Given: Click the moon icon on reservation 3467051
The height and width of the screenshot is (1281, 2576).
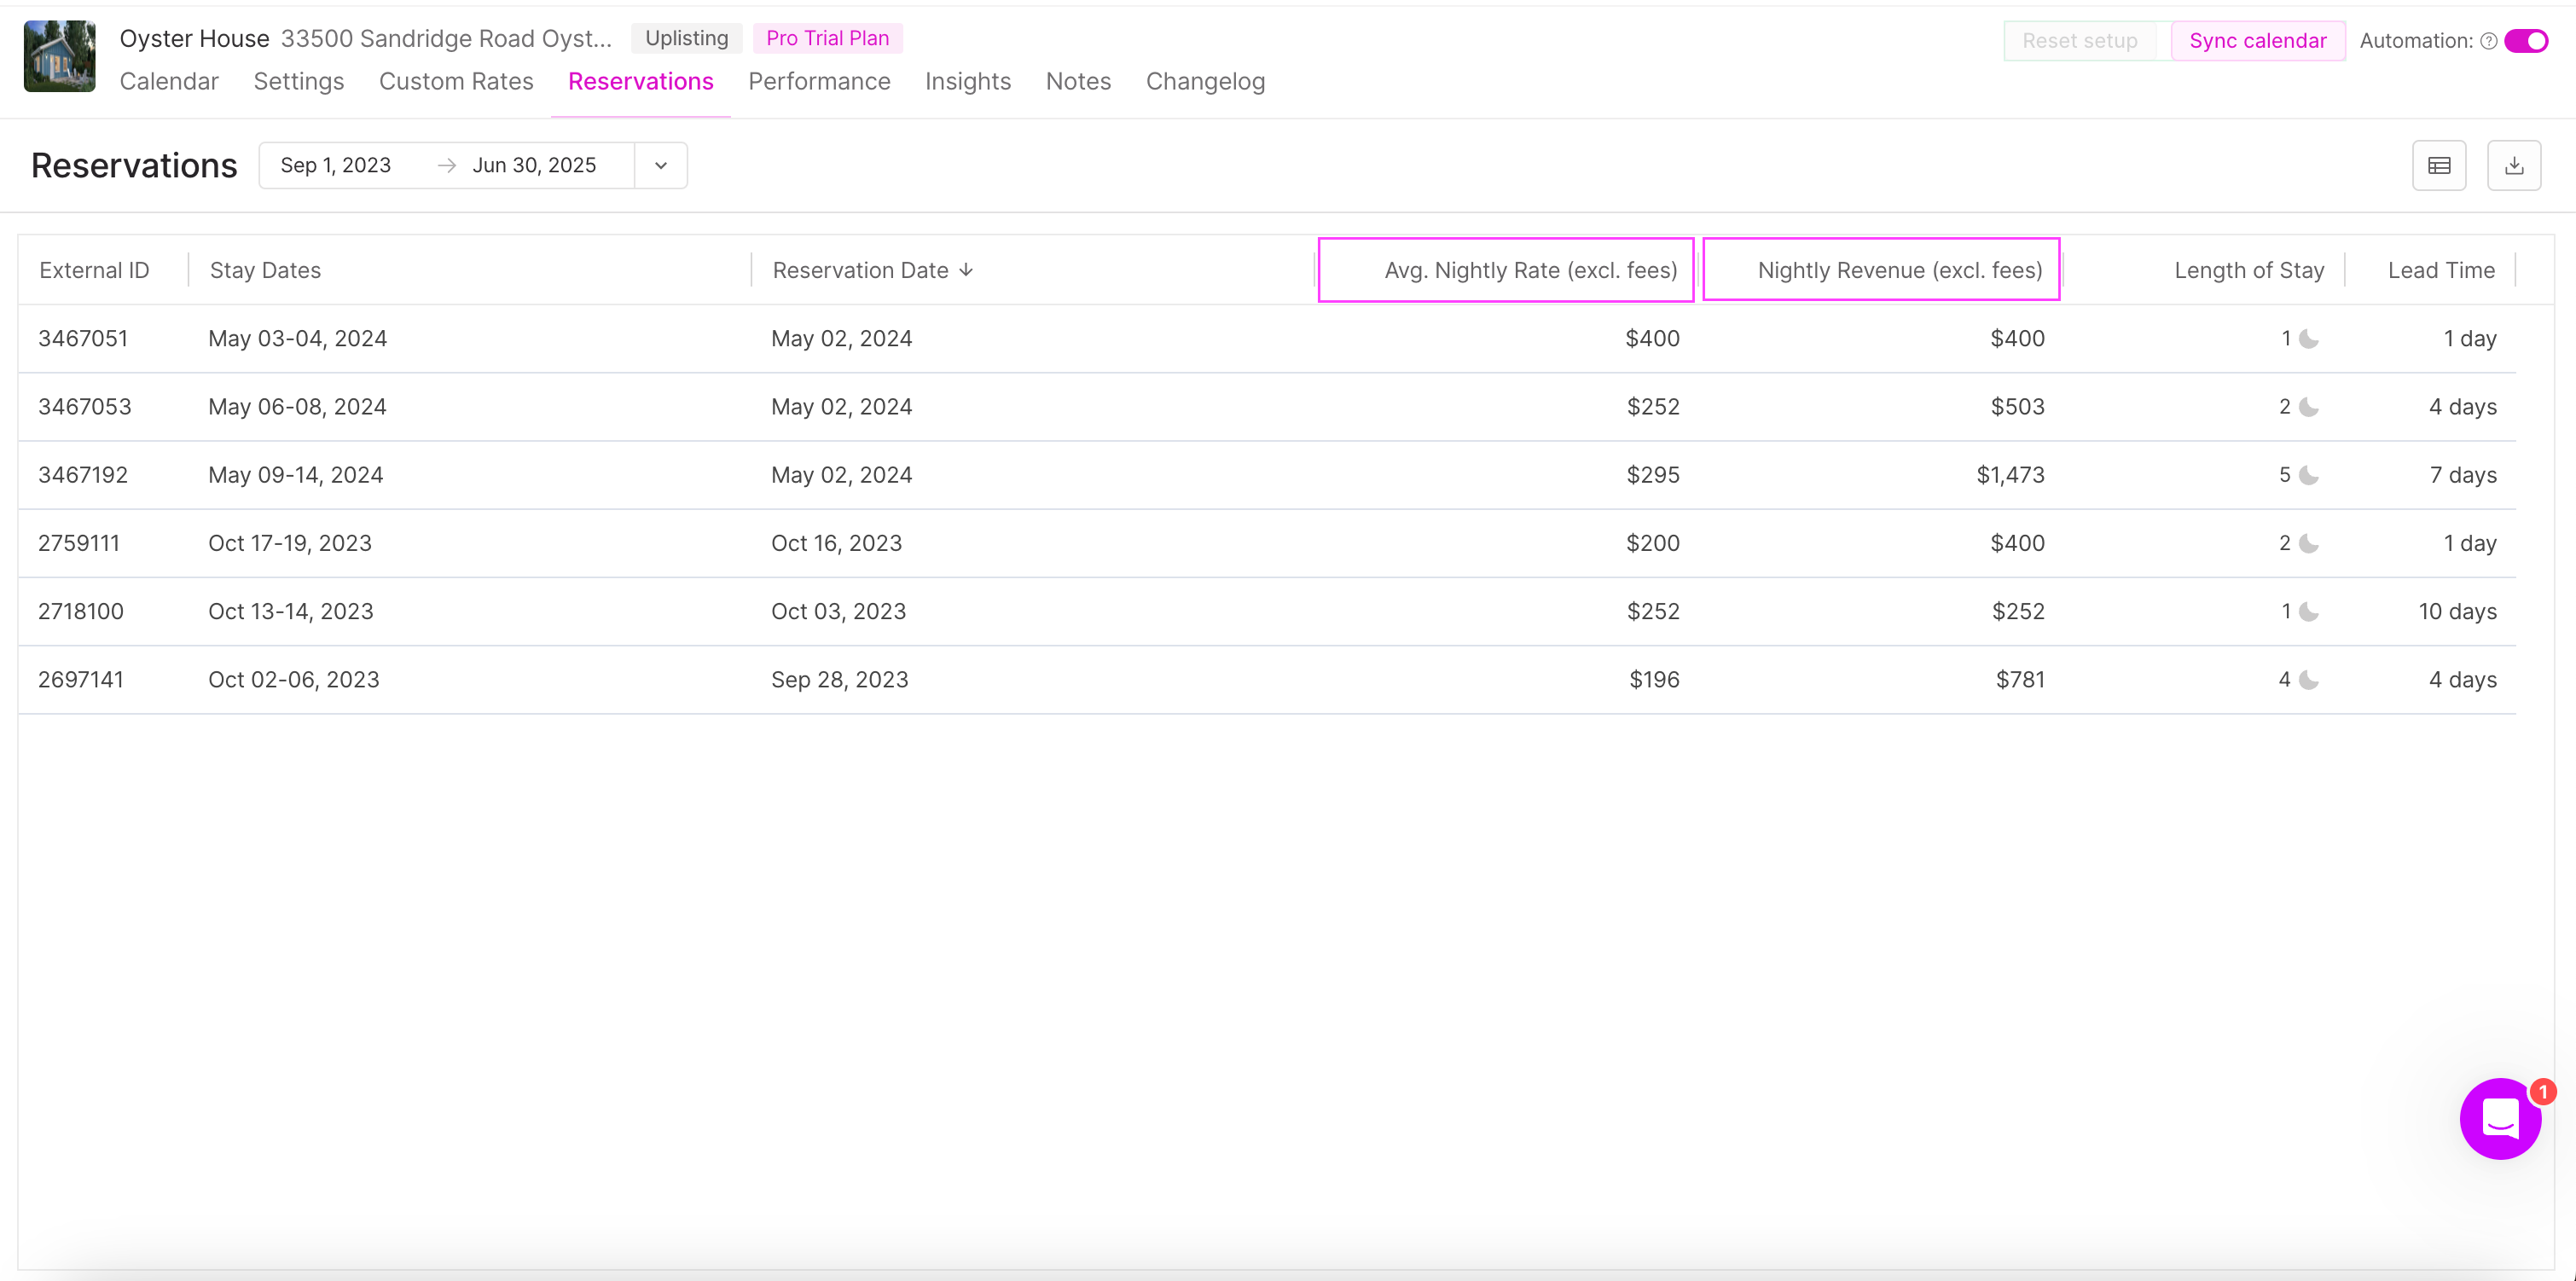Looking at the screenshot, I should click(2308, 339).
